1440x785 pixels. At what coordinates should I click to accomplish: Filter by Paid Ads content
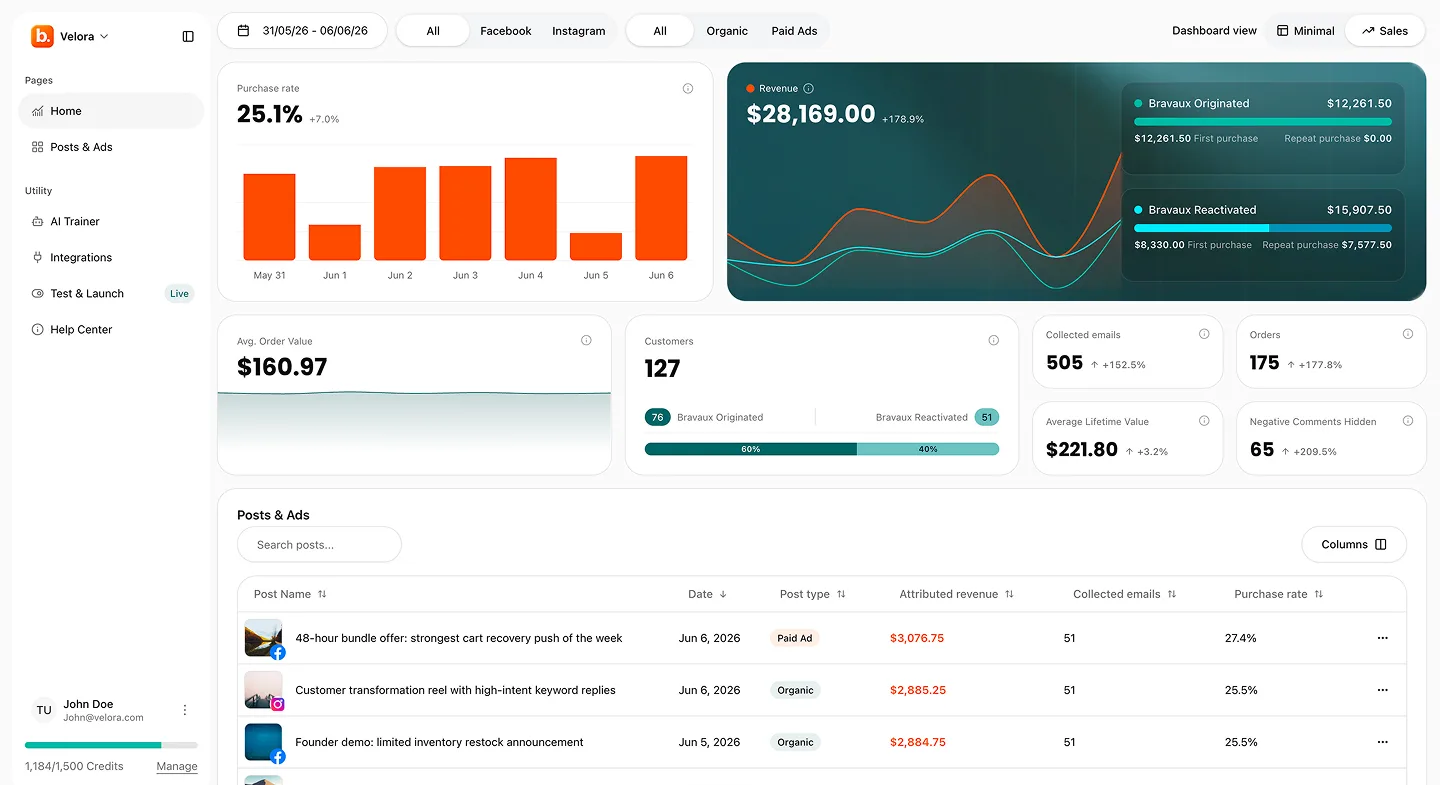(795, 31)
